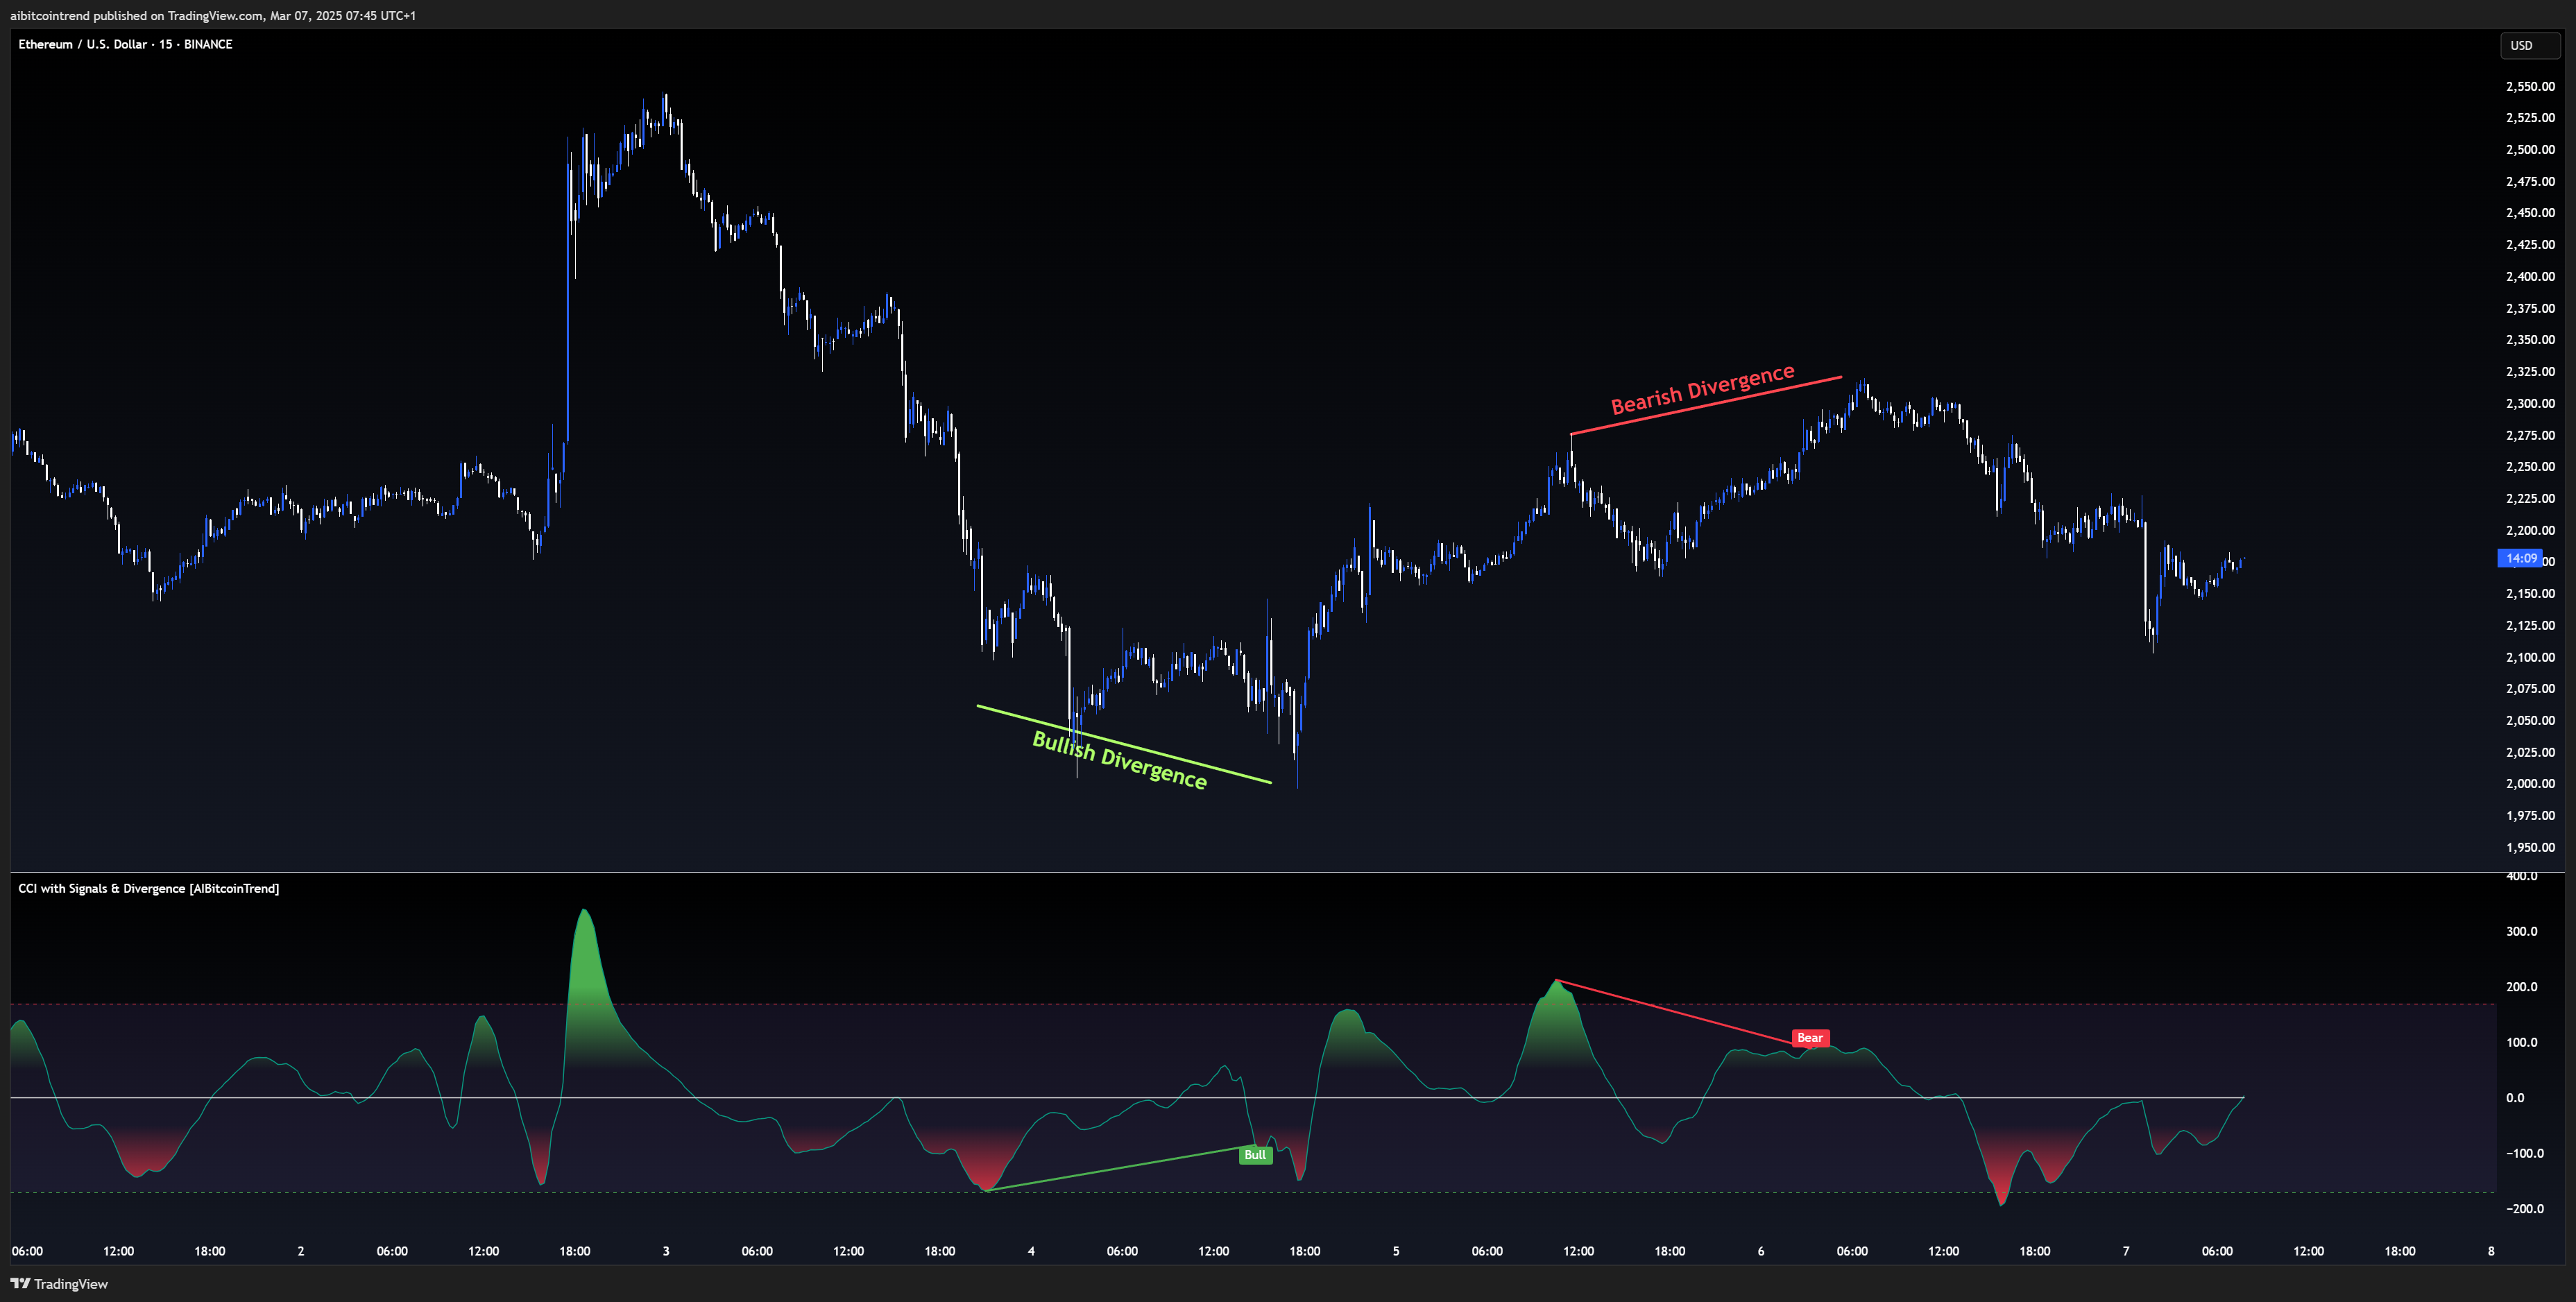Click the day 3 date label on time axis
Screen dimensions: 2576x1302
[666, 1251]
